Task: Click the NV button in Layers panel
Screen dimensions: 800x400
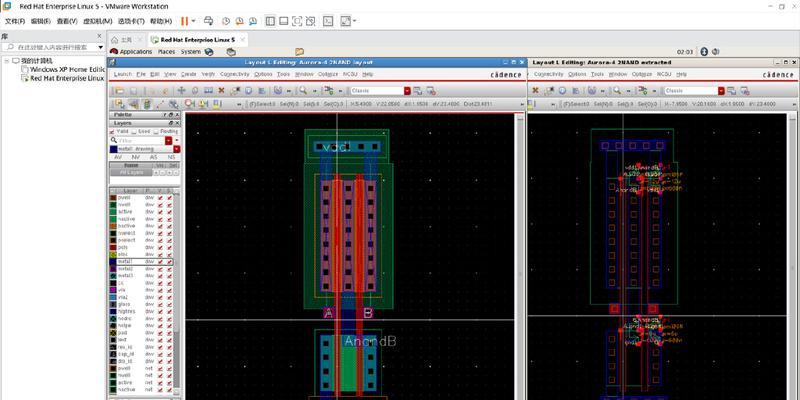Action: pyautogui.click(x=135, y=158)
